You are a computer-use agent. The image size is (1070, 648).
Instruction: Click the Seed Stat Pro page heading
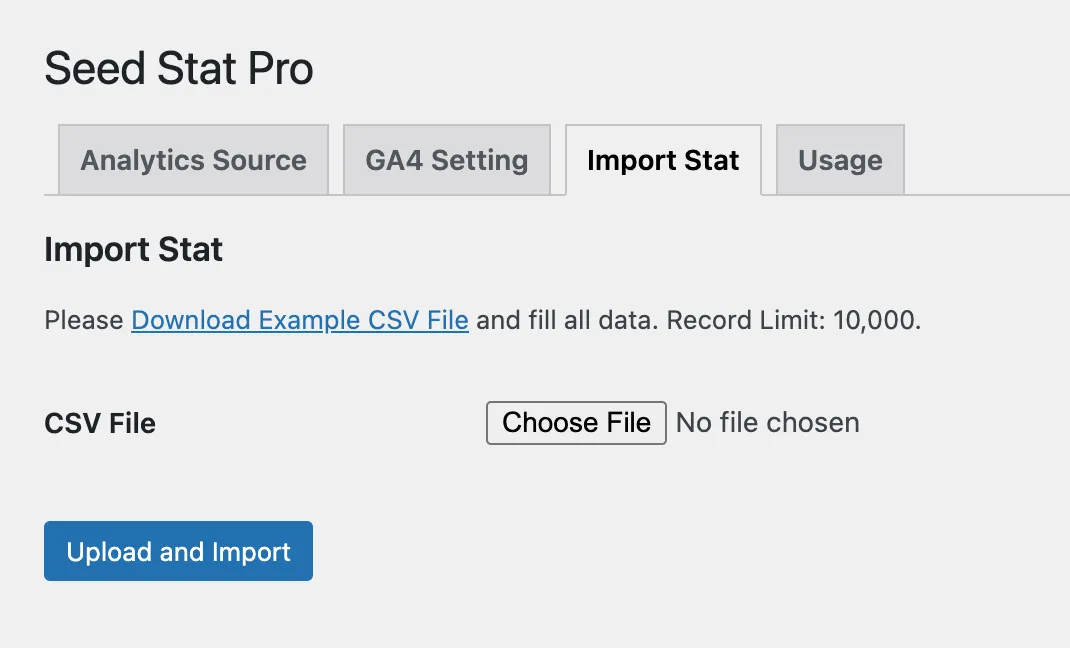178,67
